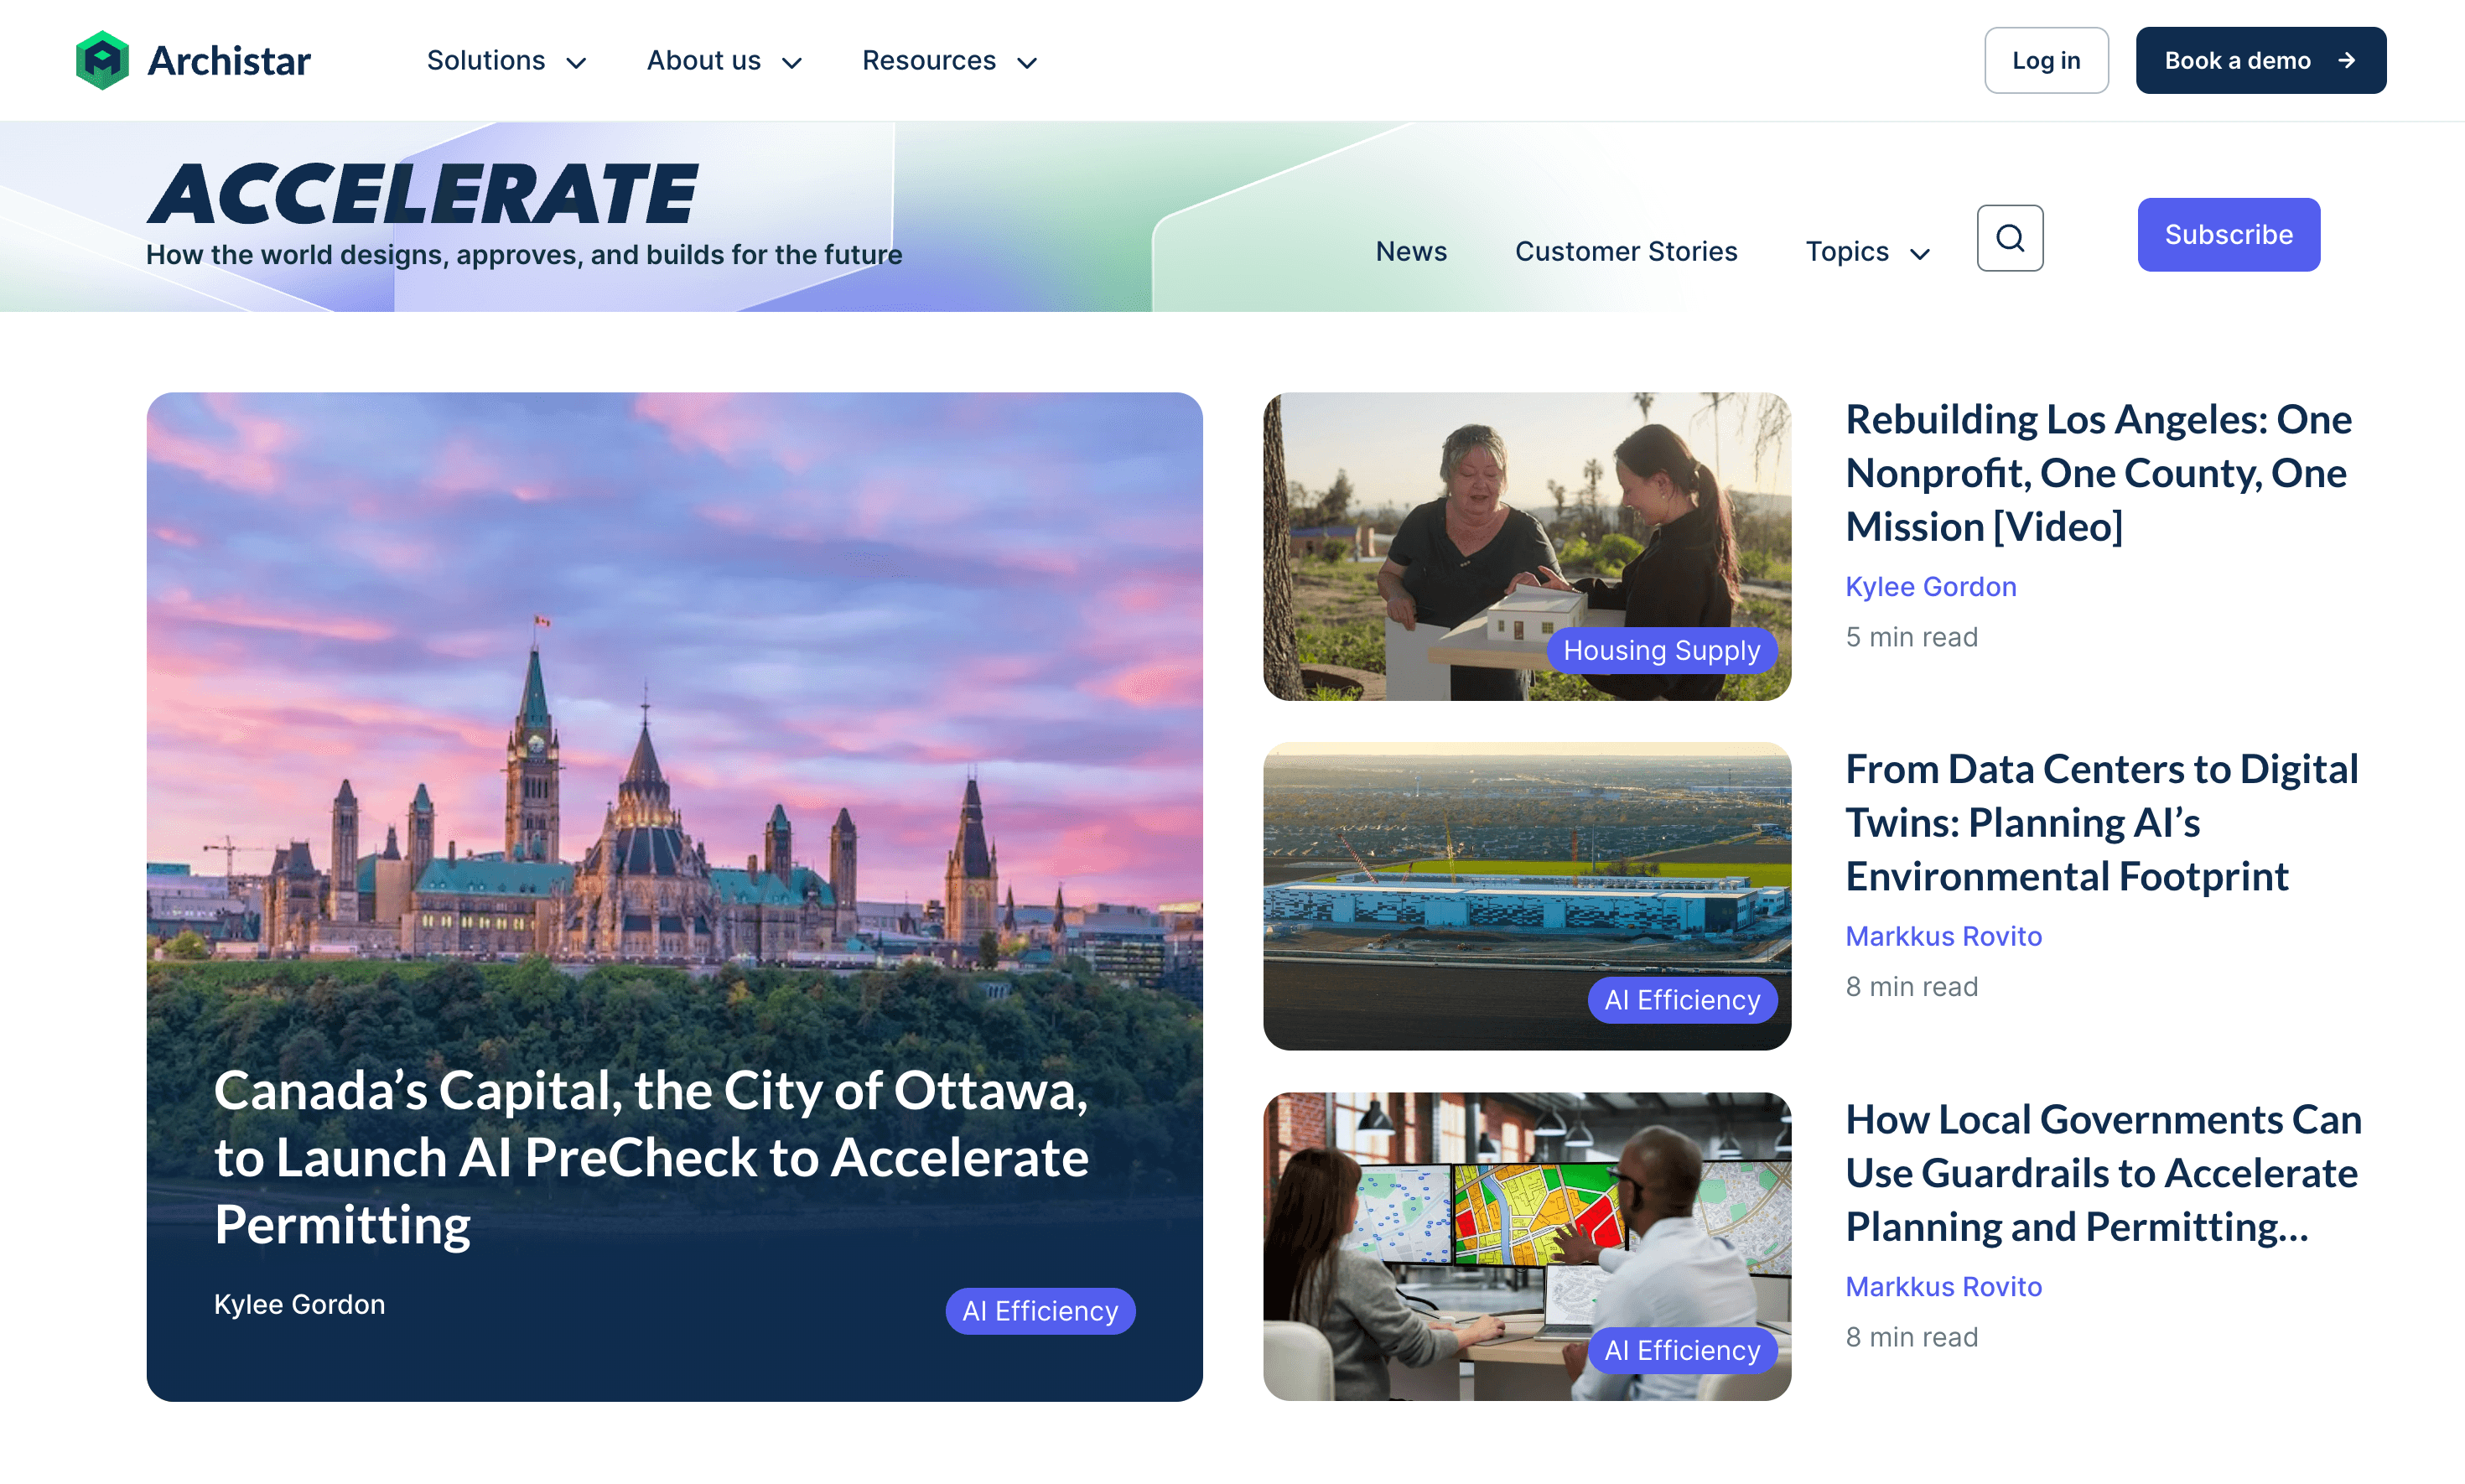Click Markkus Rovito under Data Centers article
The image size is (2465, 1484).
[1943, 936]
